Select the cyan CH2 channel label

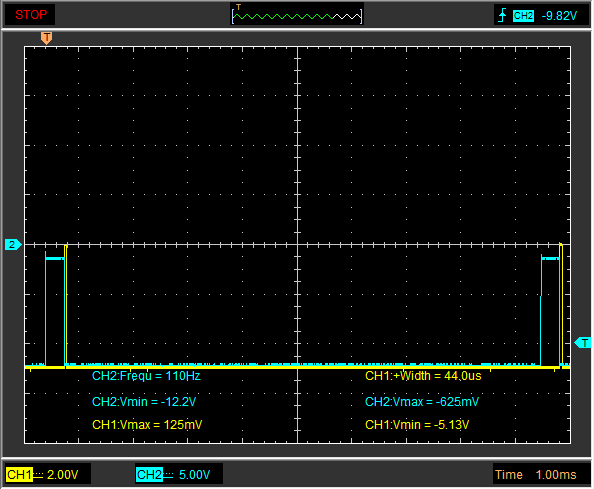(149, 474)
